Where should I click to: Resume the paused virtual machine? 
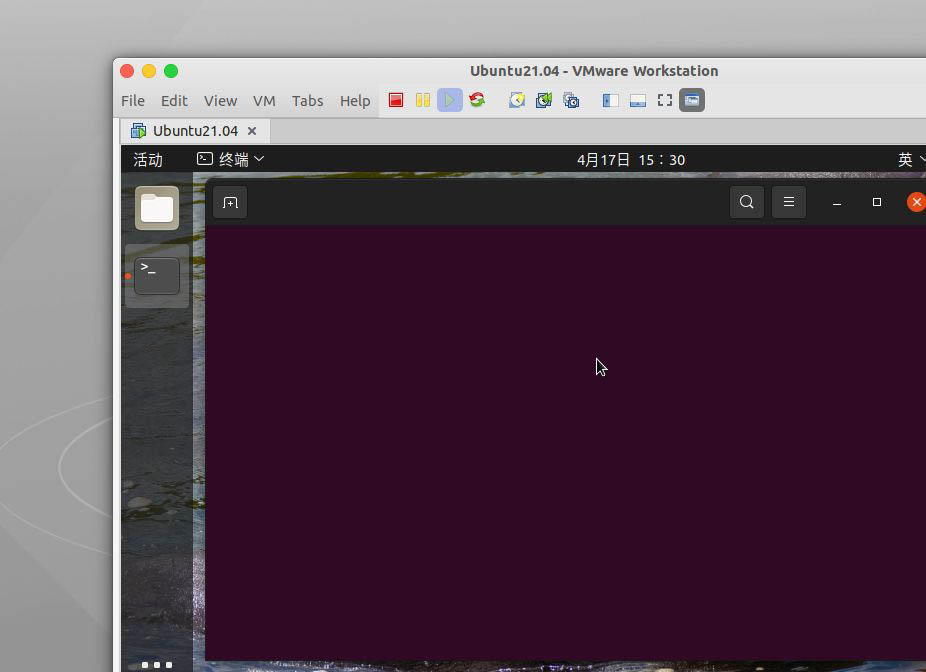point(449,100)
